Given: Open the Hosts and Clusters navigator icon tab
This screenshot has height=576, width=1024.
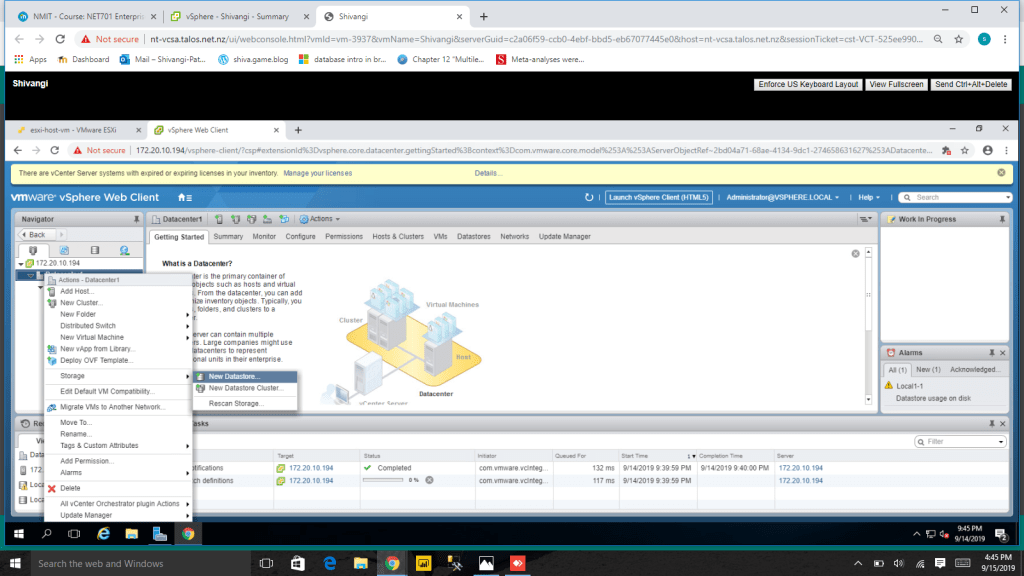Looking at the screenshot, I should click(x=33, y=250).
